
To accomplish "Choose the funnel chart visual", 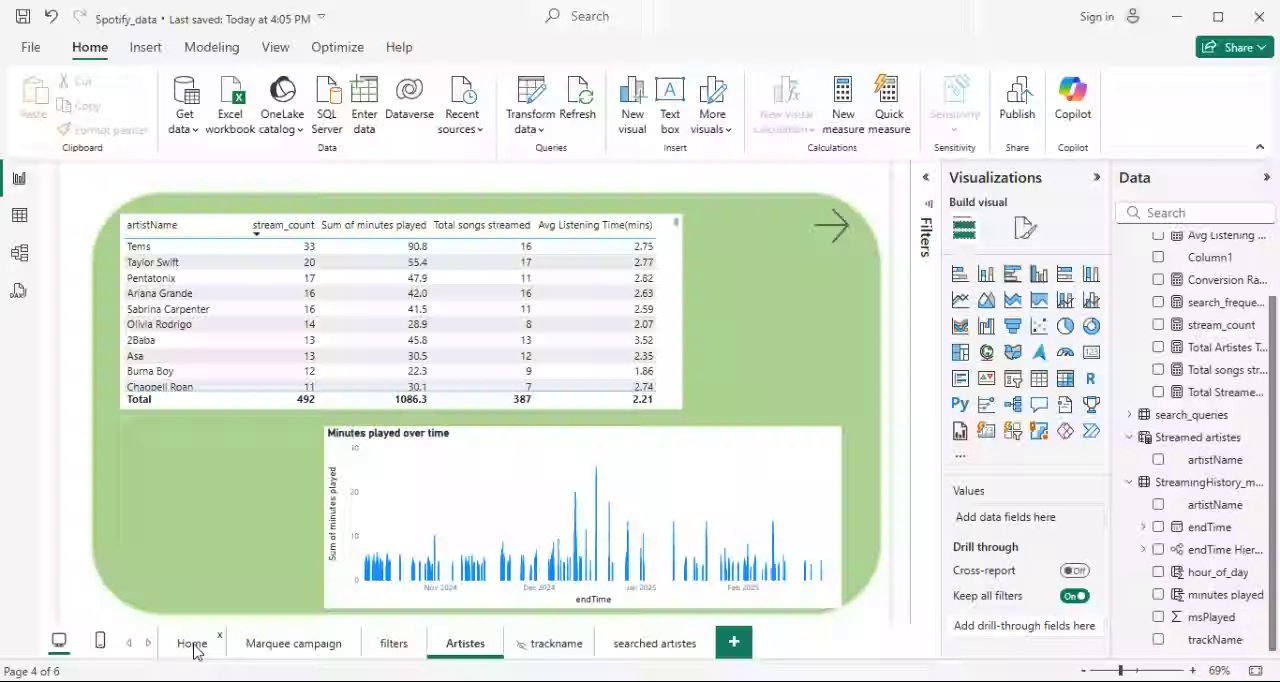I will tap(1013, 326).
